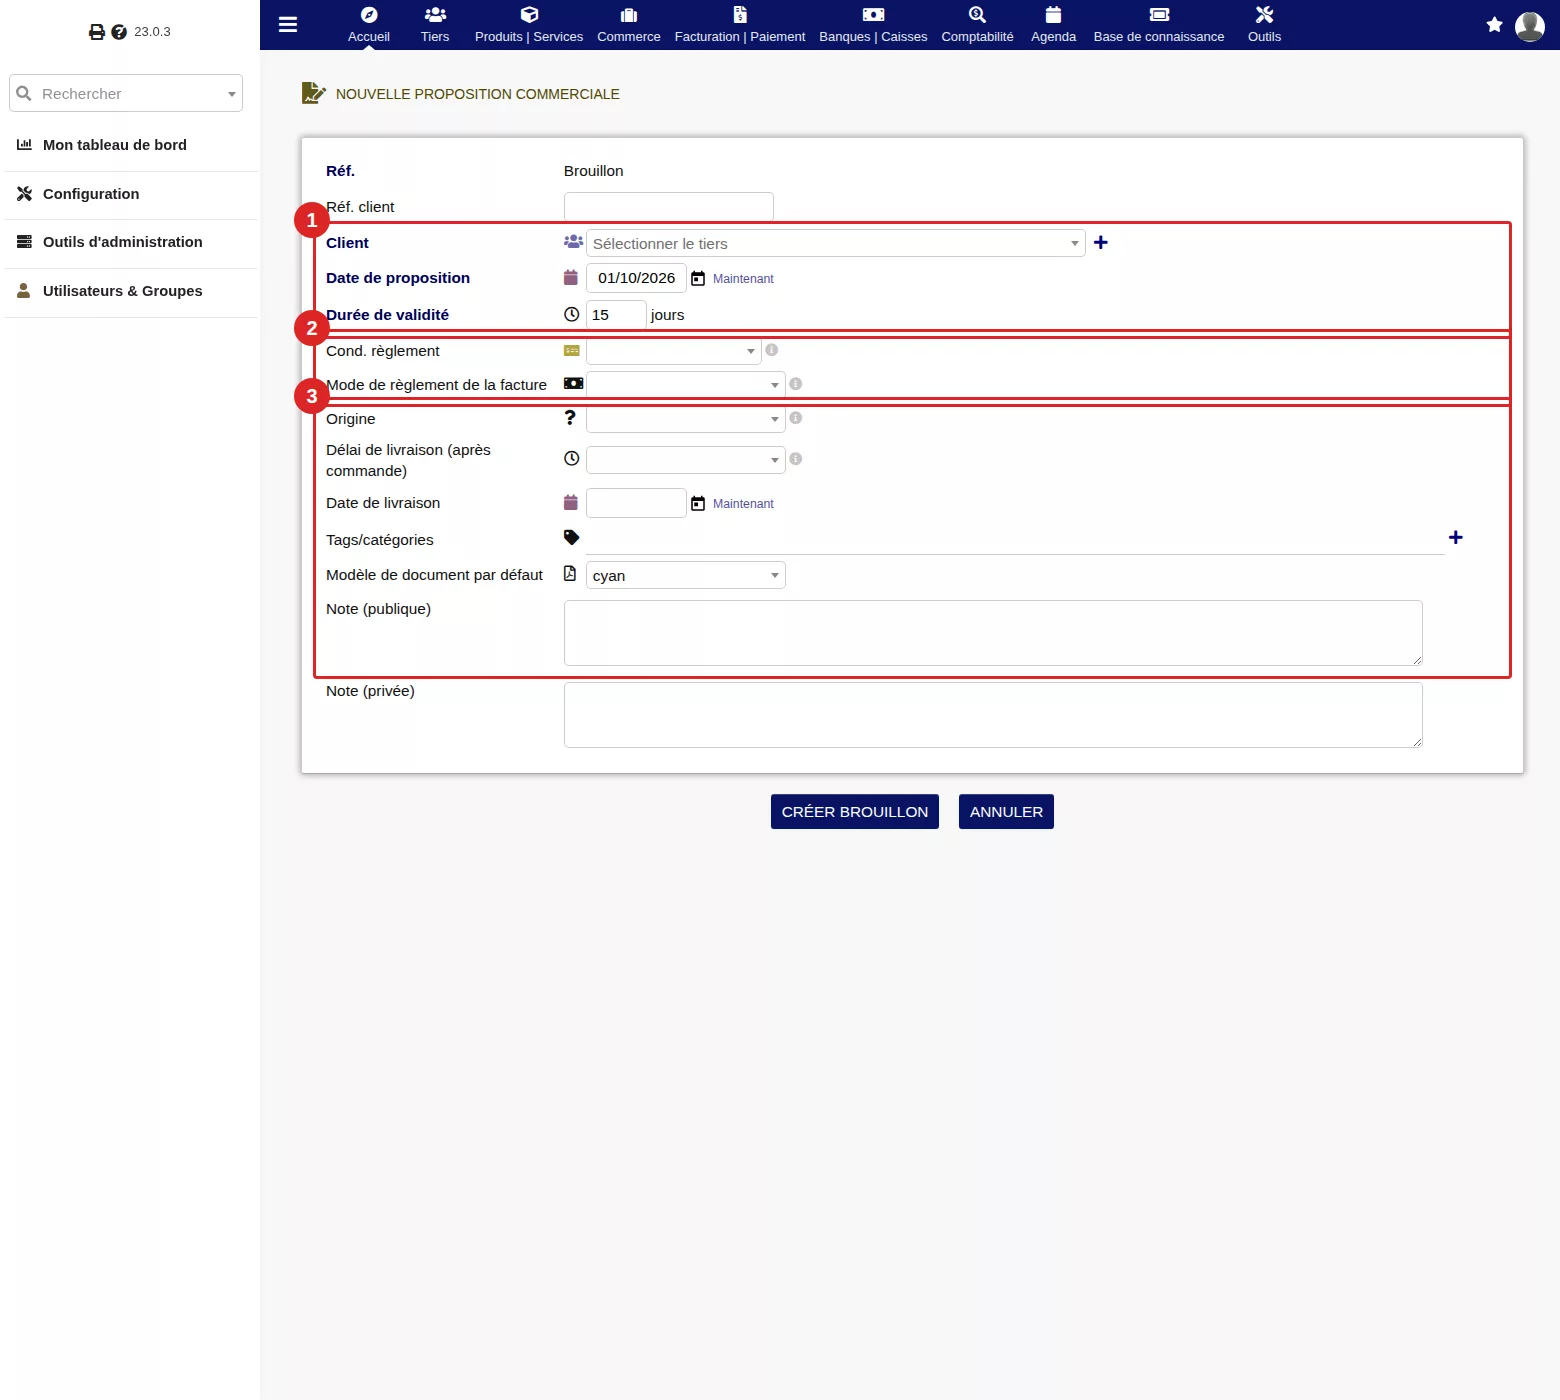This screenshot has width=1560, height=1400.
Task: Go to Commerce menu
Action: click(x=629, y=25)
